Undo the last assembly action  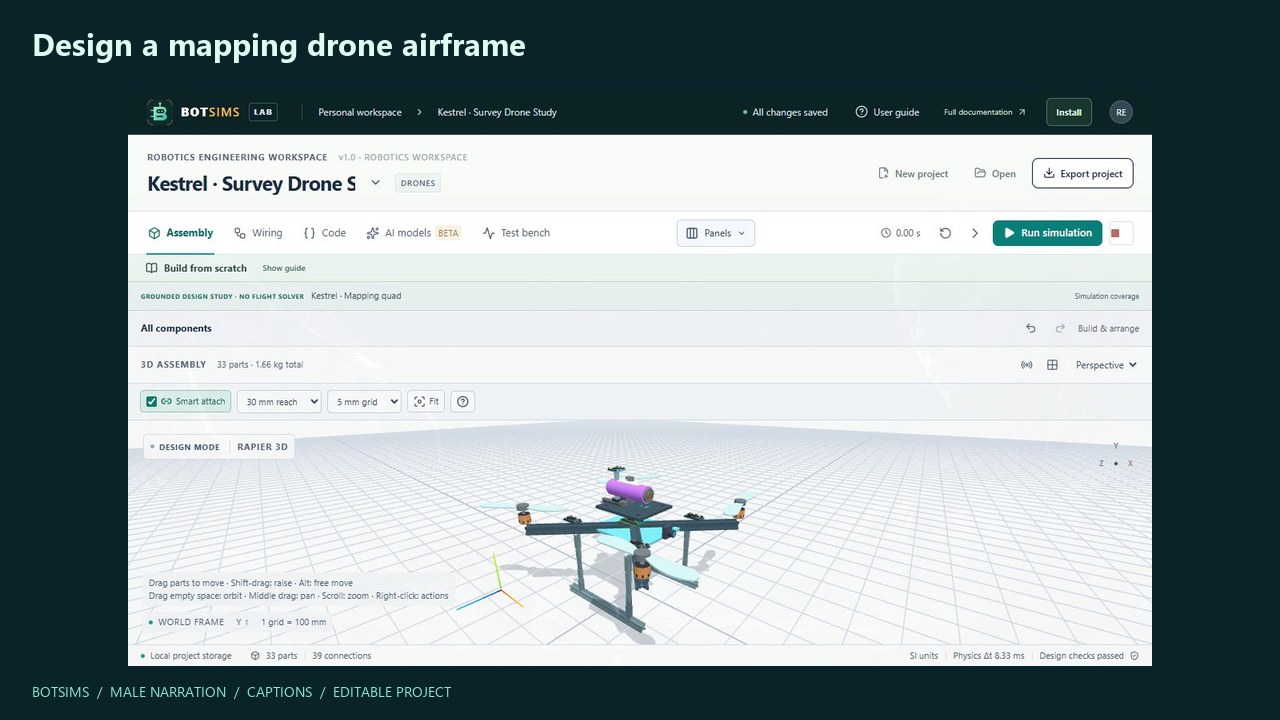coord(1031,328)
